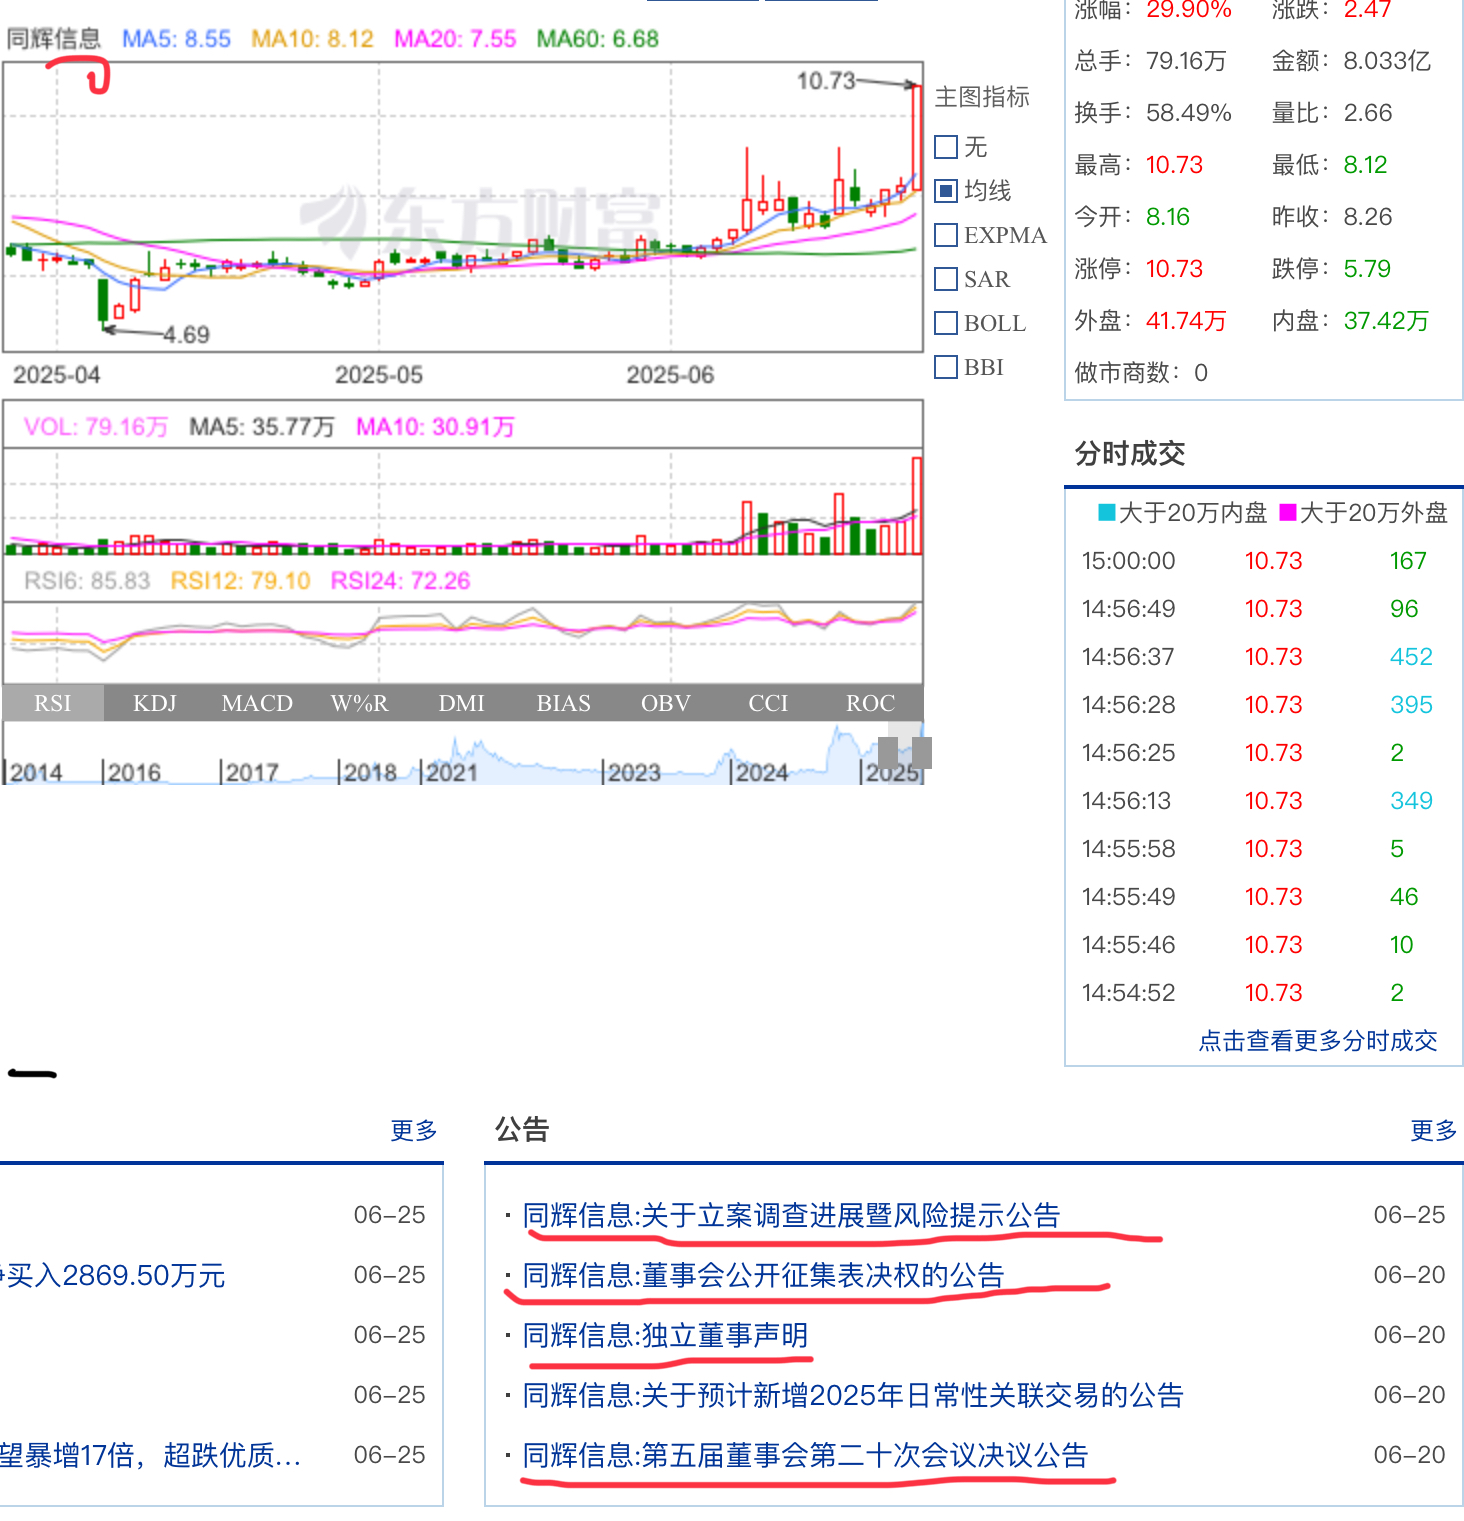Click 2023 on the historical timeline

632,772
